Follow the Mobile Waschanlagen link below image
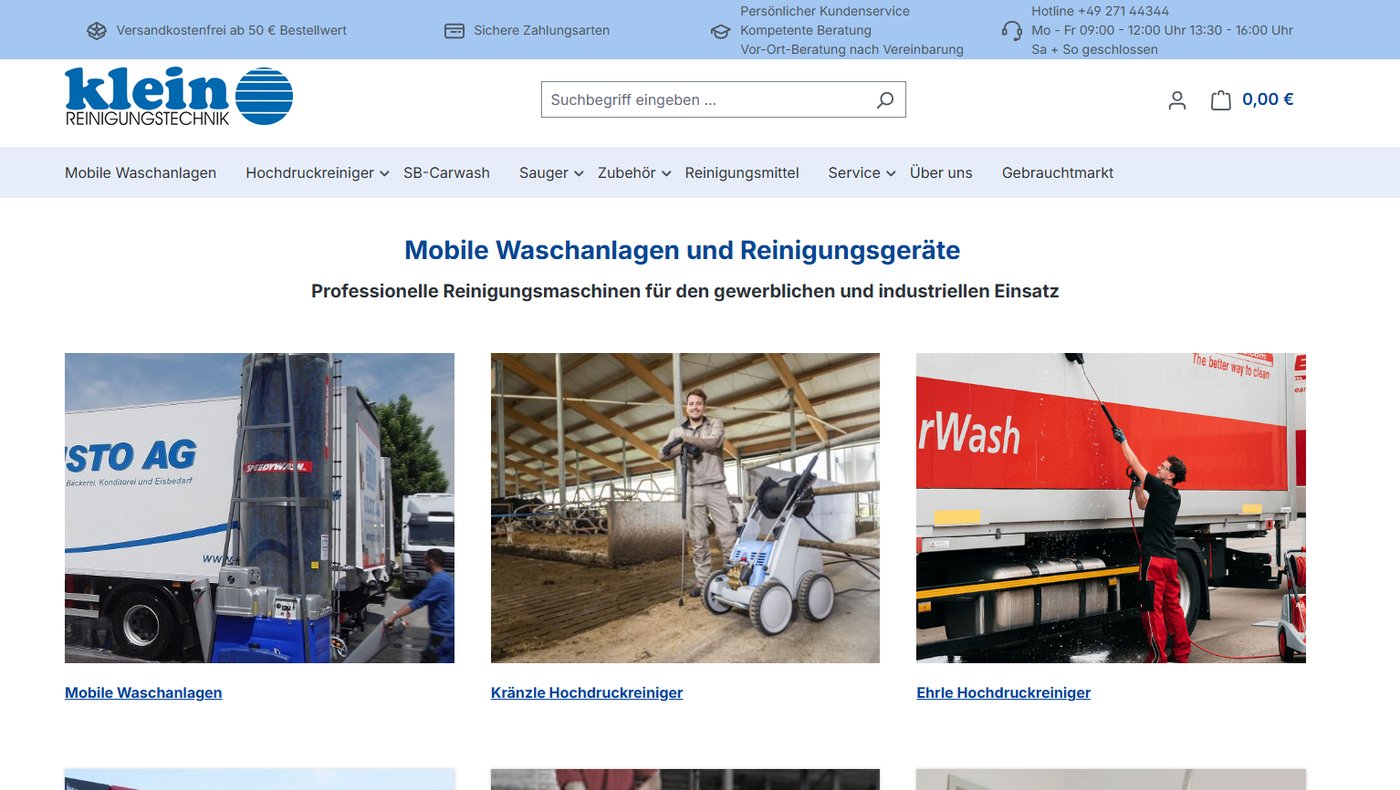The height and width of the screenshot is (790, 1400). pos(144,693)
